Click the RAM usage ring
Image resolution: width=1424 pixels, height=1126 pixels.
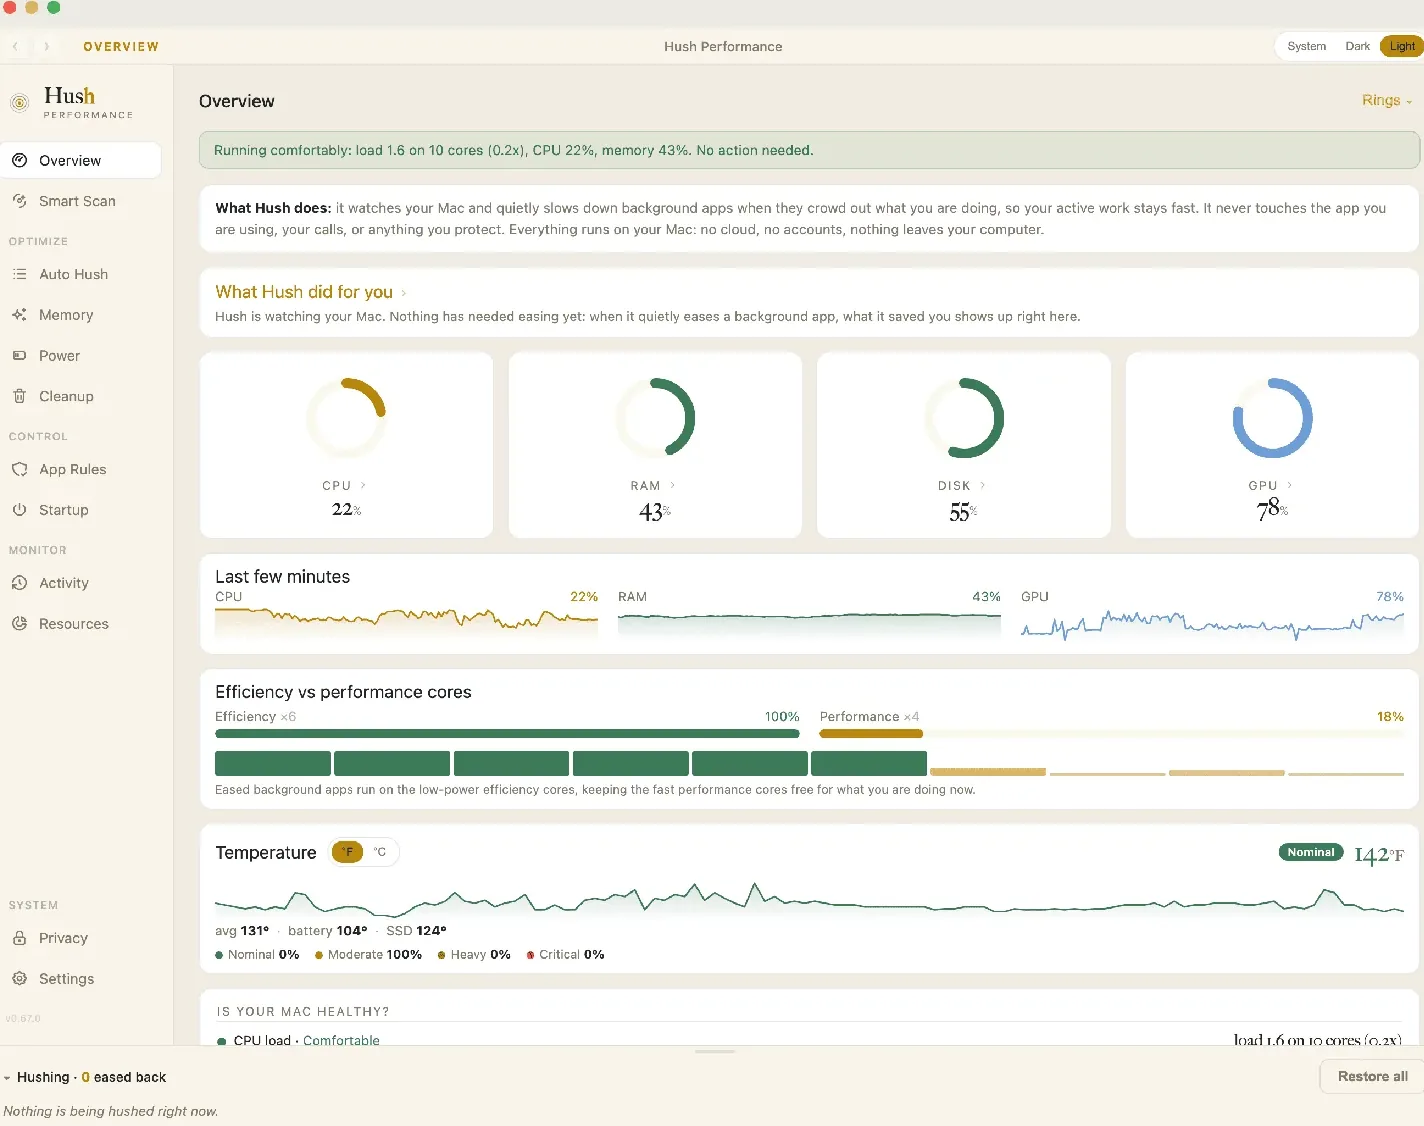point(655,418)
